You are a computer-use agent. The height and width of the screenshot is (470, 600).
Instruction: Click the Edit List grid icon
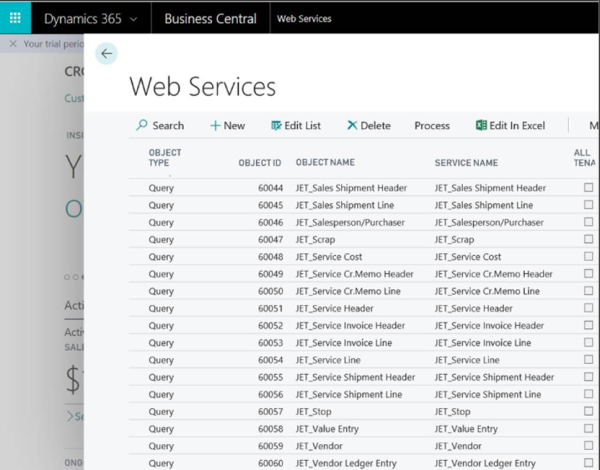[276, 126]
